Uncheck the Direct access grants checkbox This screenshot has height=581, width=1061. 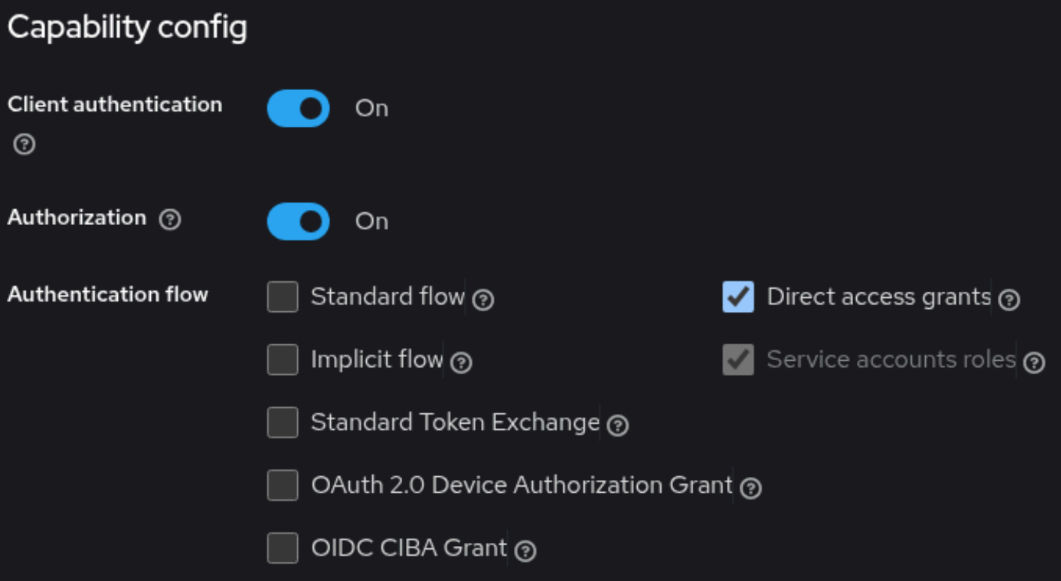point(738,297)
